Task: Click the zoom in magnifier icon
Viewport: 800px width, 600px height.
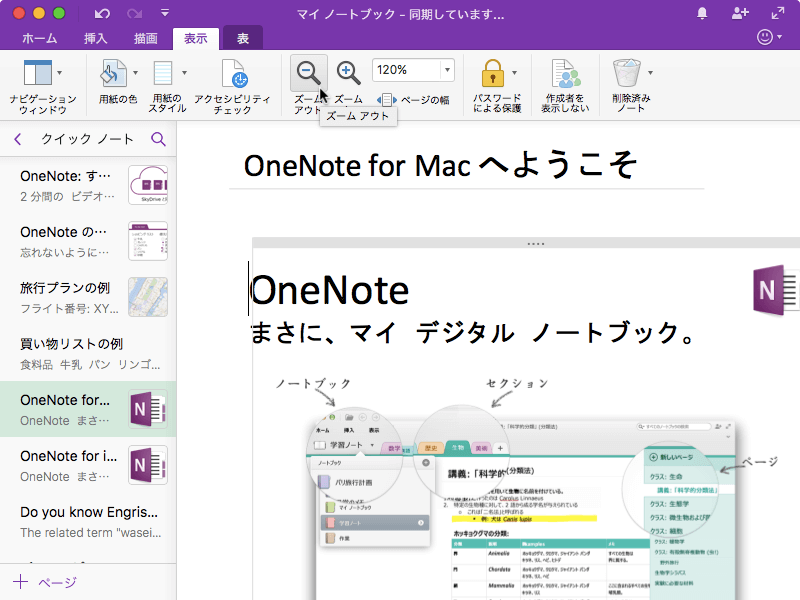Action: pos(348,73)
